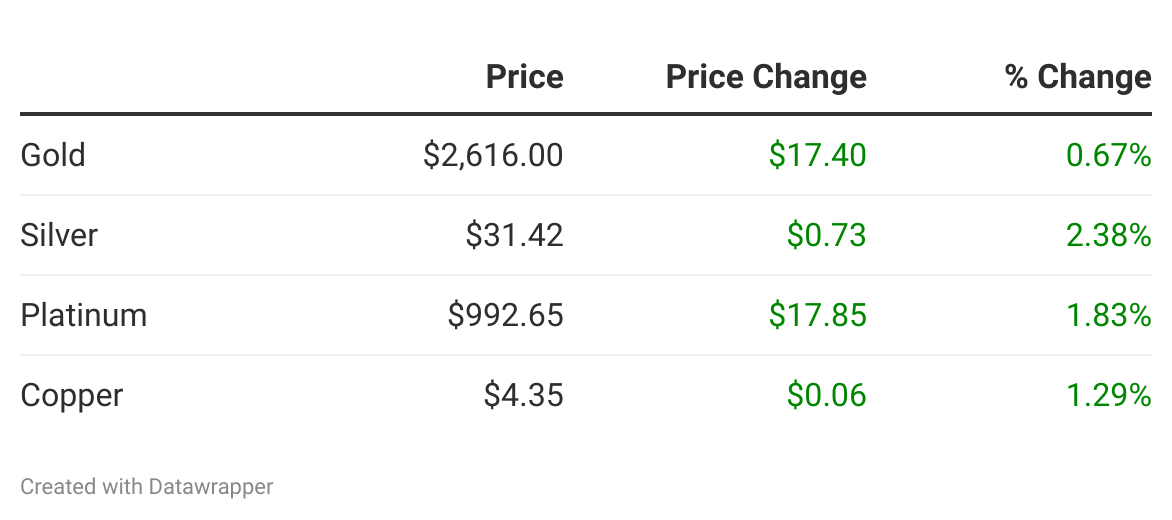Screen dimensions: 1172x520
Task: Select the Silver row label
Action: 59,235
